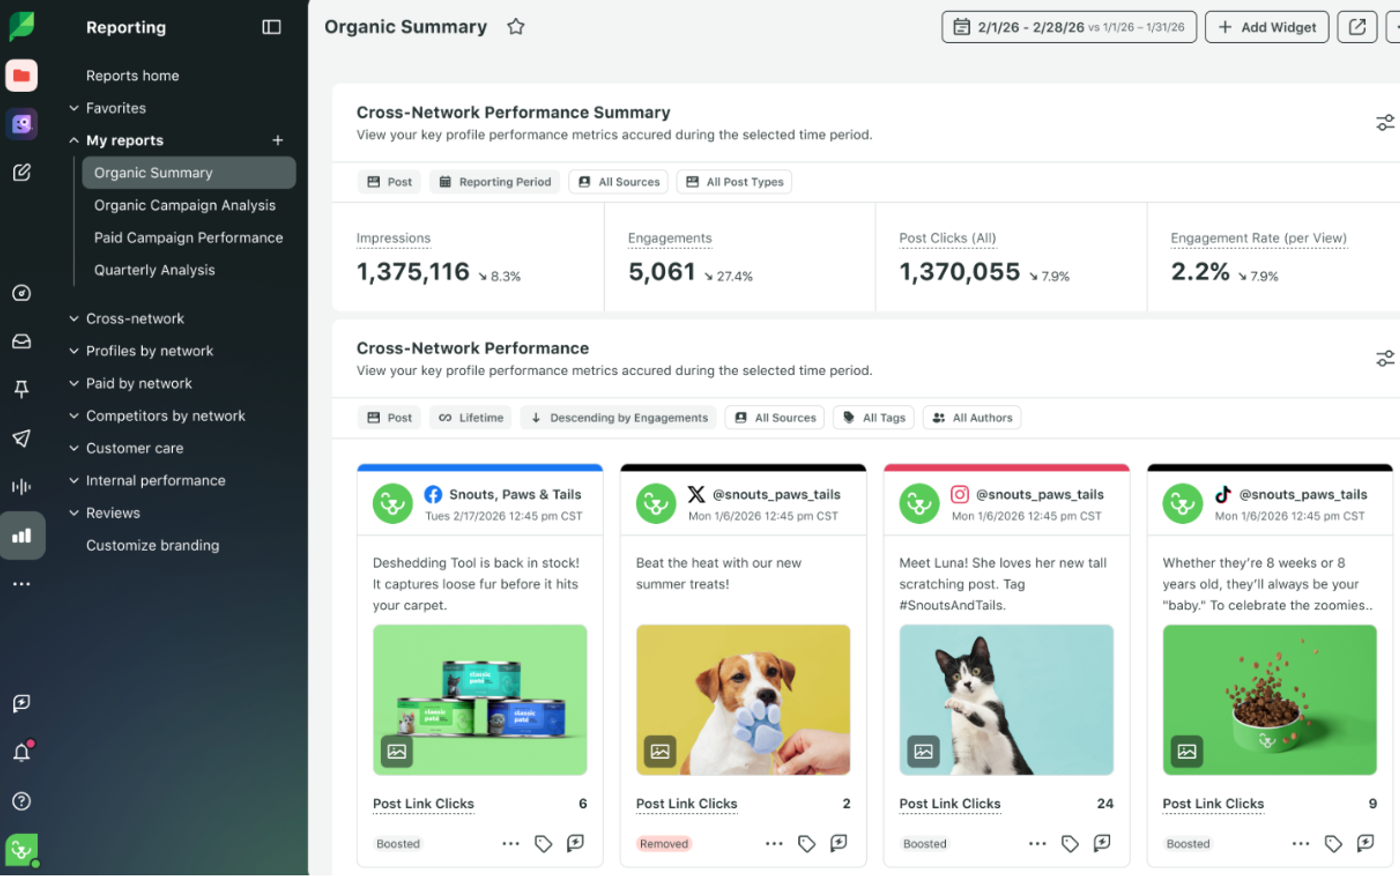1400x876 pixels.
Task: Expand the Customer care section
Action: point(126,449)
